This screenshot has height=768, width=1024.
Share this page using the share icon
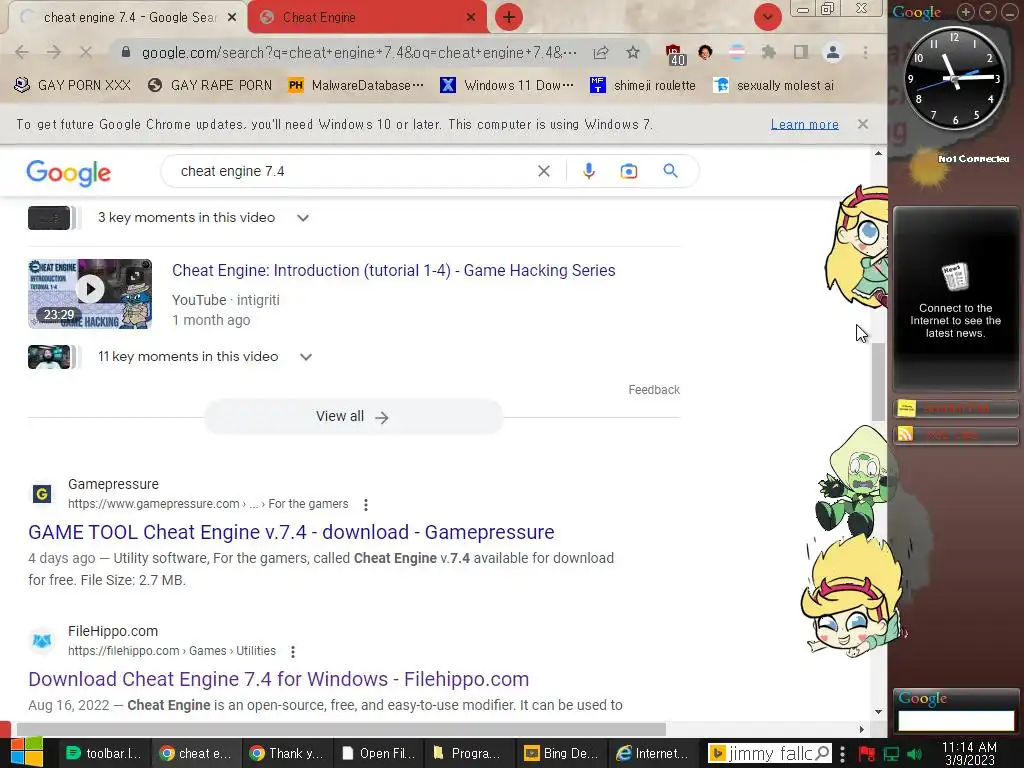click(x=601, y=52)
